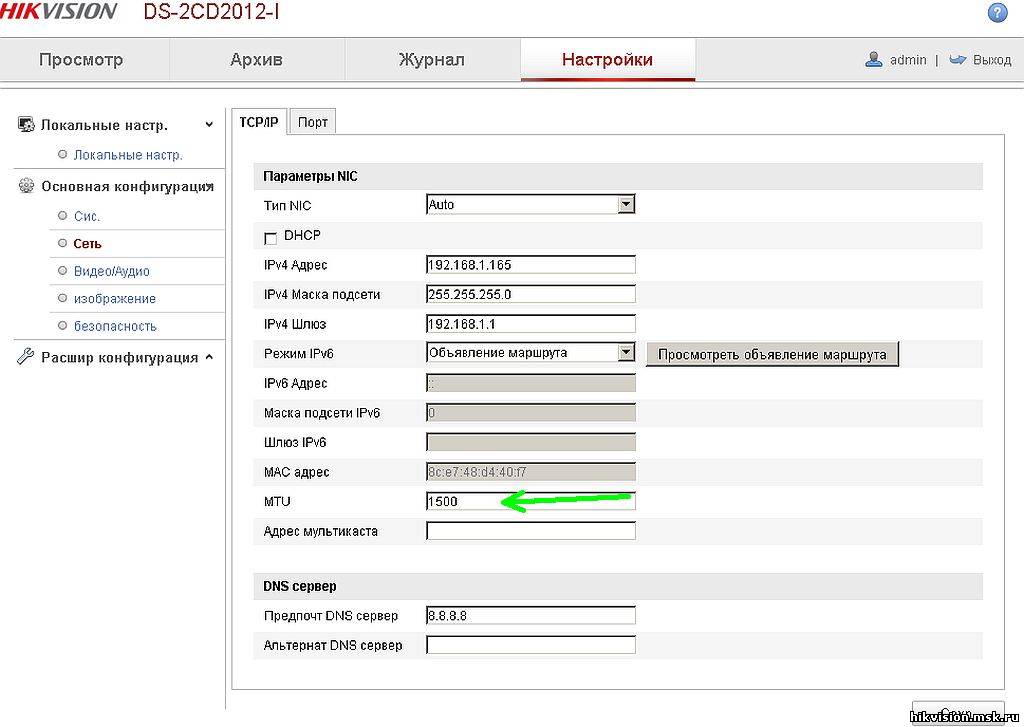Screen dimensions: 1024x727
Task: Click the disabled IPv6 Адрес field
Action: coord(530,383)
